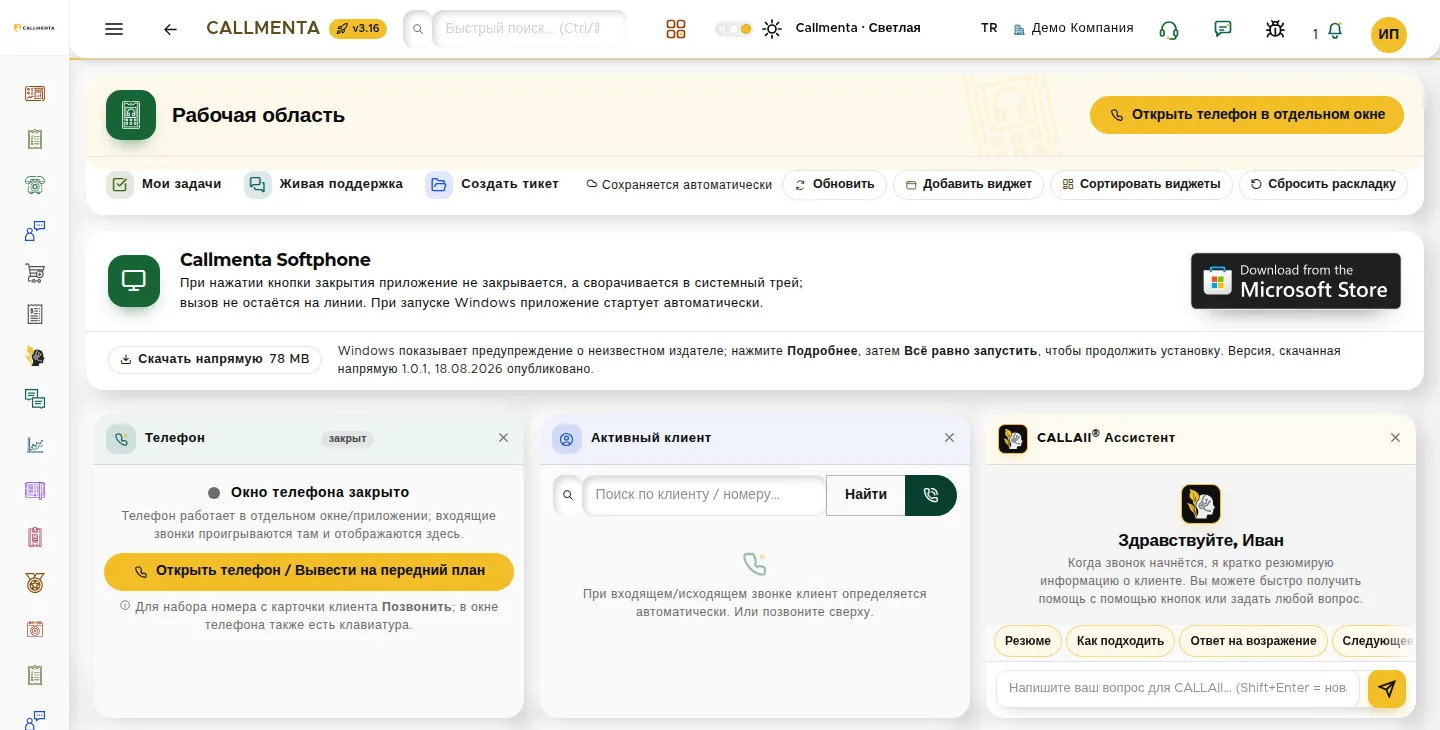Click the bug report icon

coord(1275,29)
